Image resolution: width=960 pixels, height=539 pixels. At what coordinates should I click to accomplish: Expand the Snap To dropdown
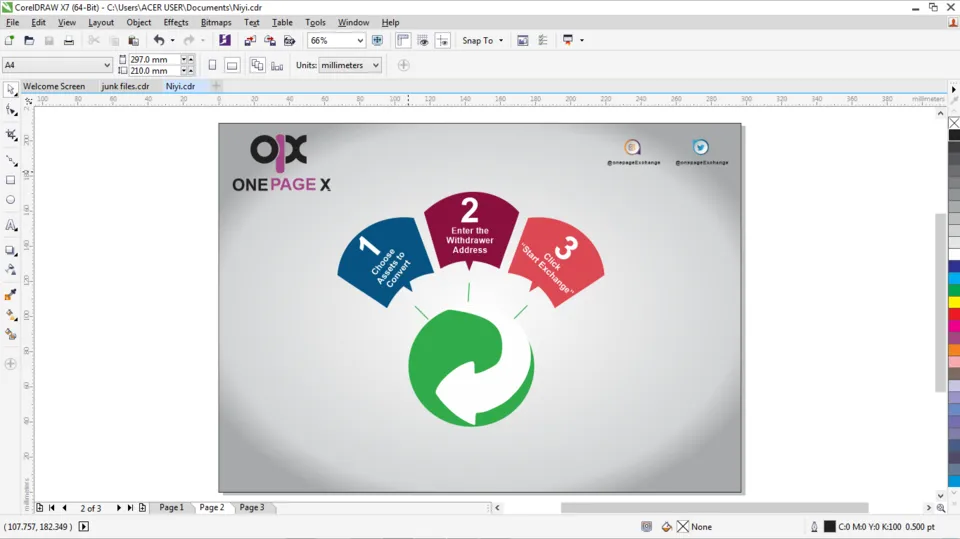(501, 40)
